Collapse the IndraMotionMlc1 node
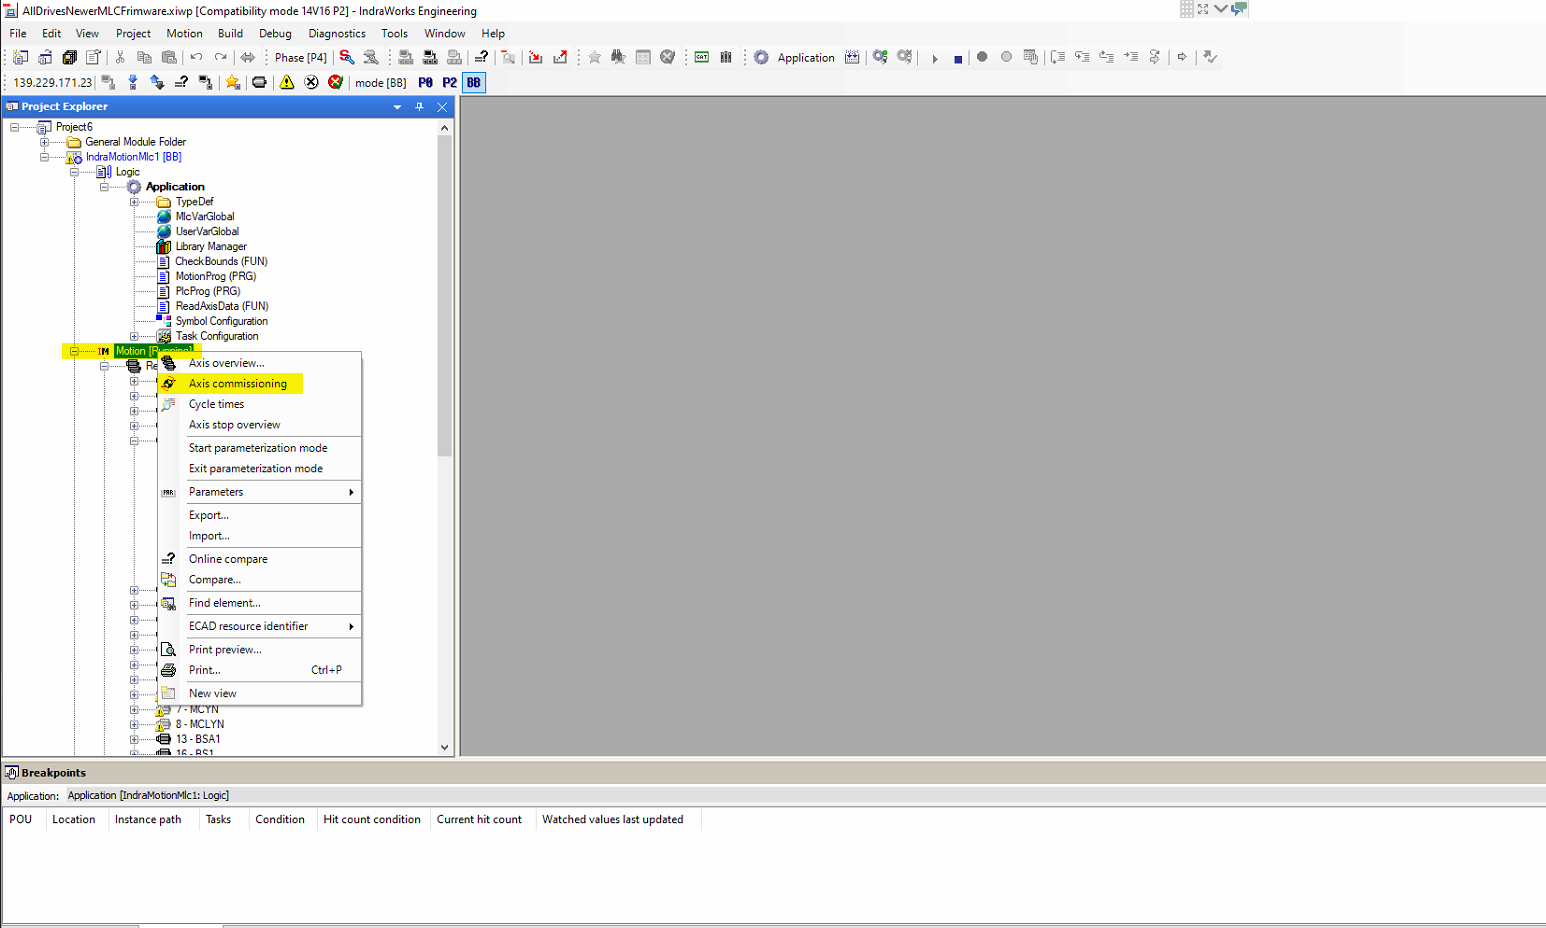Screen dimensions: 1546x928 tap(44, 157)
